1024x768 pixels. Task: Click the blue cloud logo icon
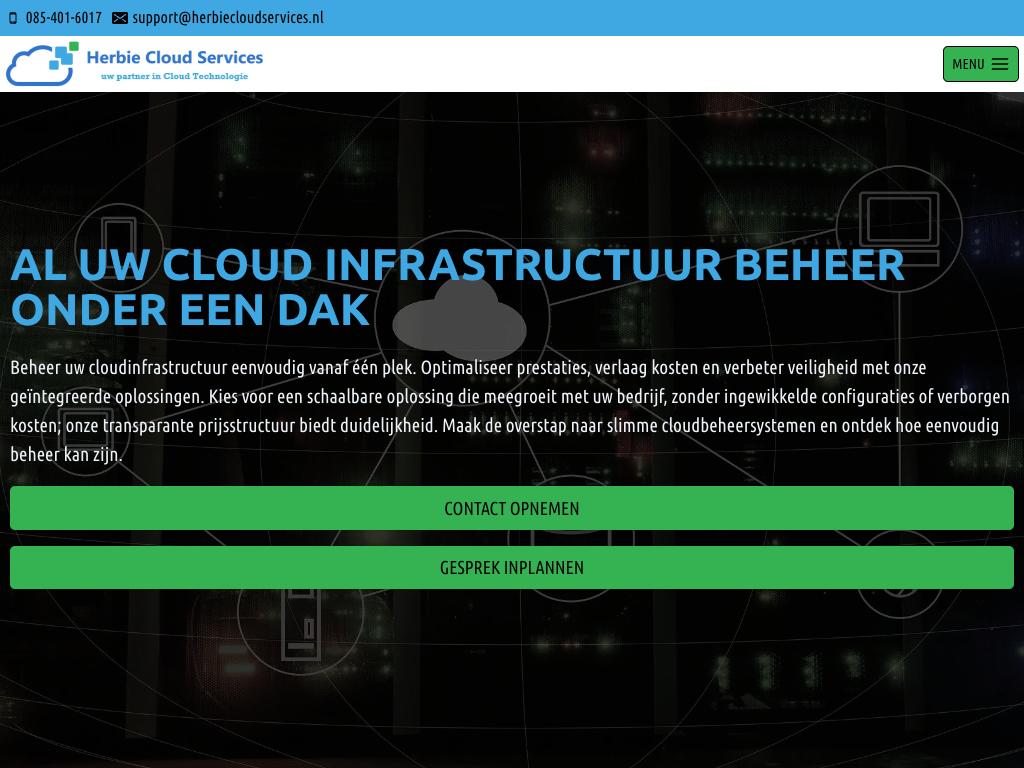[x=36, y=67]
